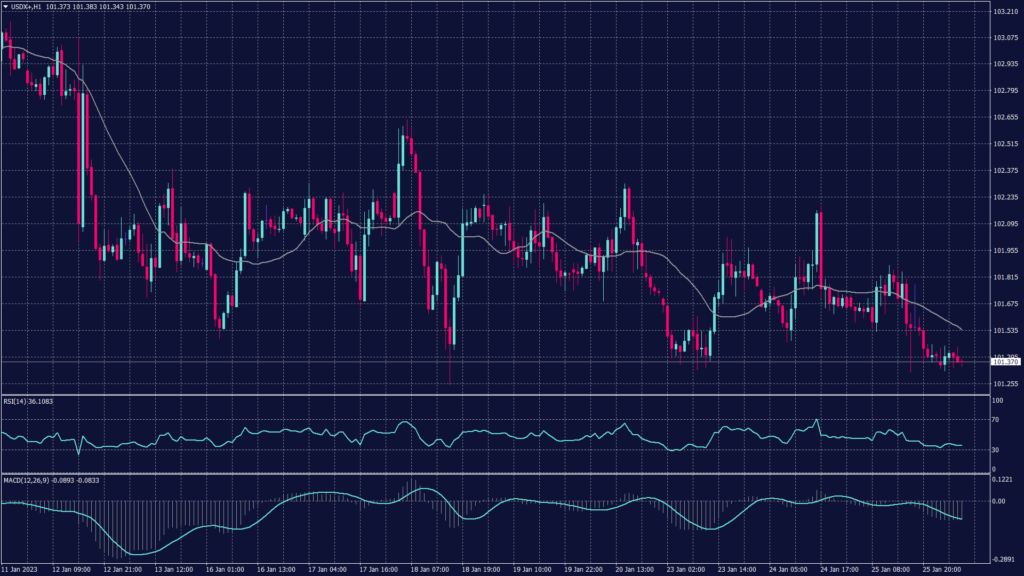Click the RSI 100 level label
This screenshot has height=576, width=1024.
coord(997,400)
